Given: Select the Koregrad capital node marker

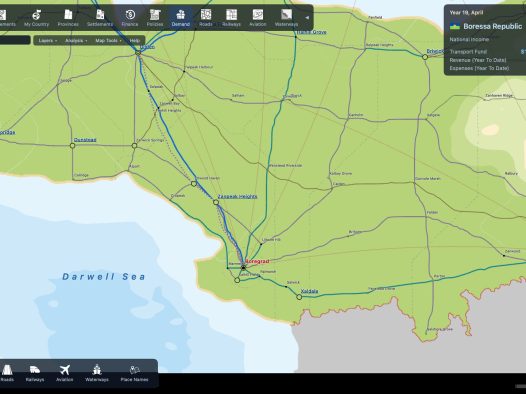Looking at the screenshot, I should click(x=244, y=268).
